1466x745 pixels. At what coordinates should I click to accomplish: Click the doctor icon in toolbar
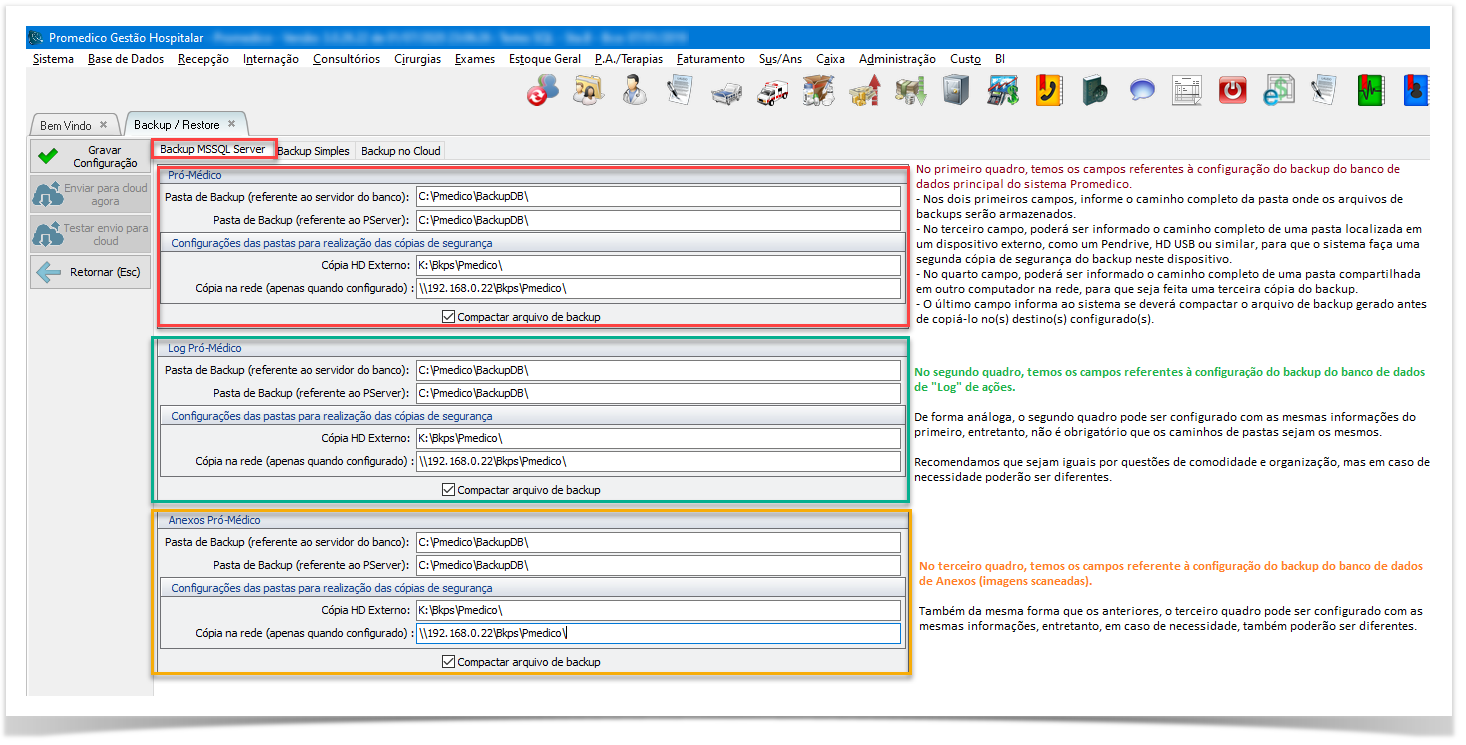click(633, 90)
